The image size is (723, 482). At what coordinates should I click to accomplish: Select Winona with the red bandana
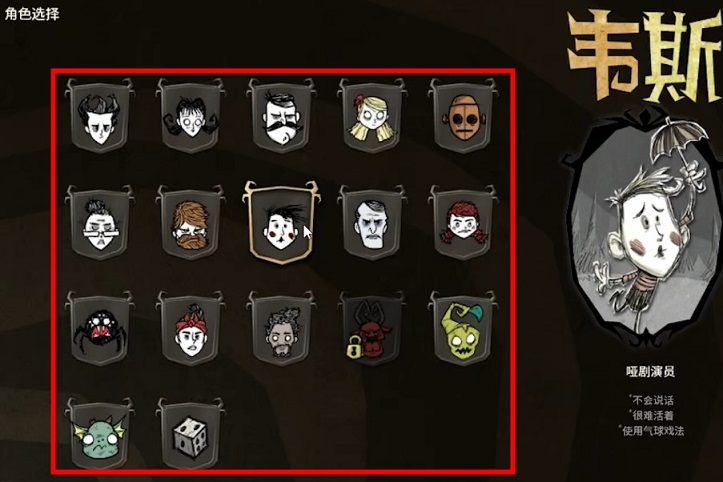190,328
